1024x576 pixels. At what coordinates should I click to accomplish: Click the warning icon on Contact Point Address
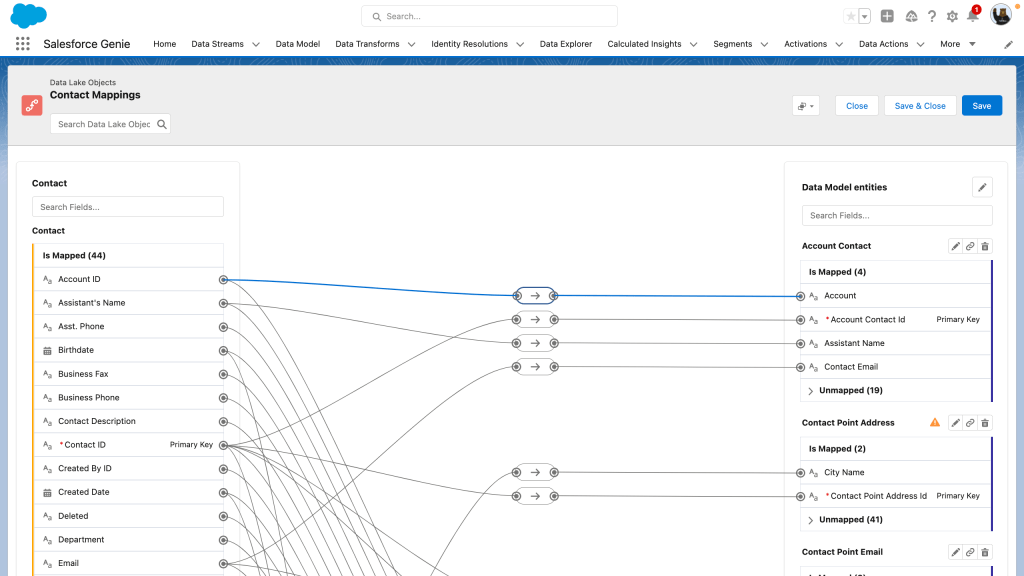935,423
